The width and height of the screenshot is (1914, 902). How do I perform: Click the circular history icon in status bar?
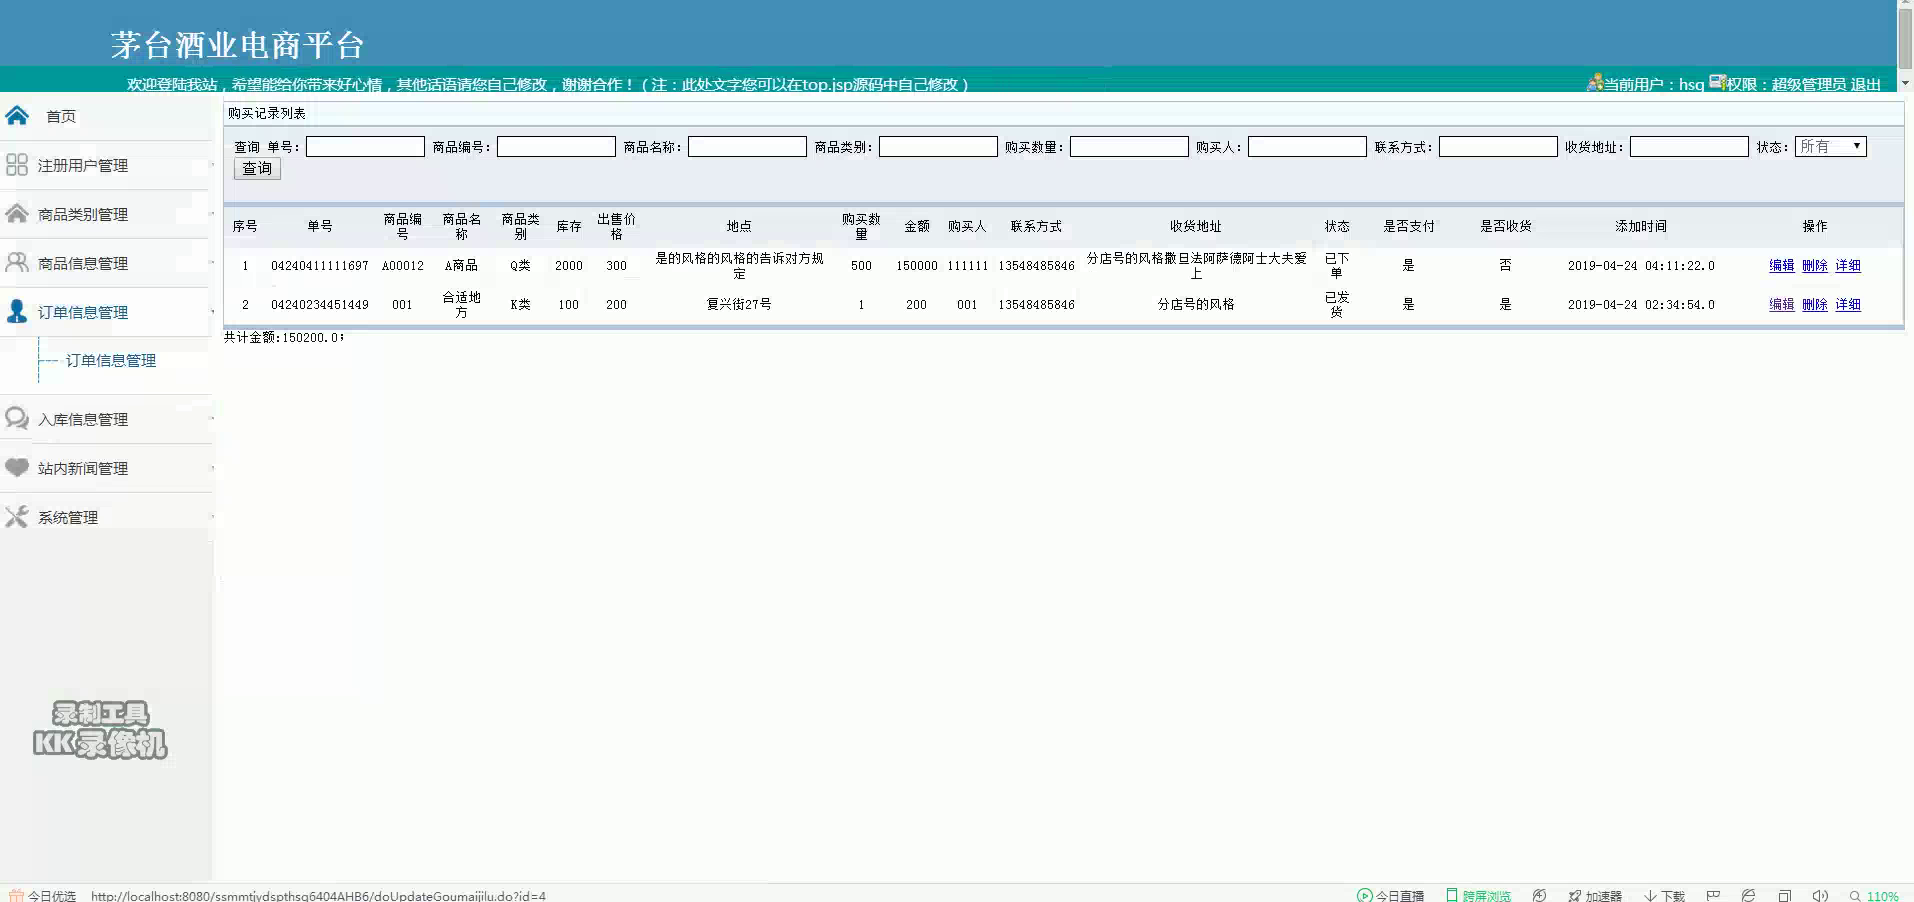point(1540,895)
